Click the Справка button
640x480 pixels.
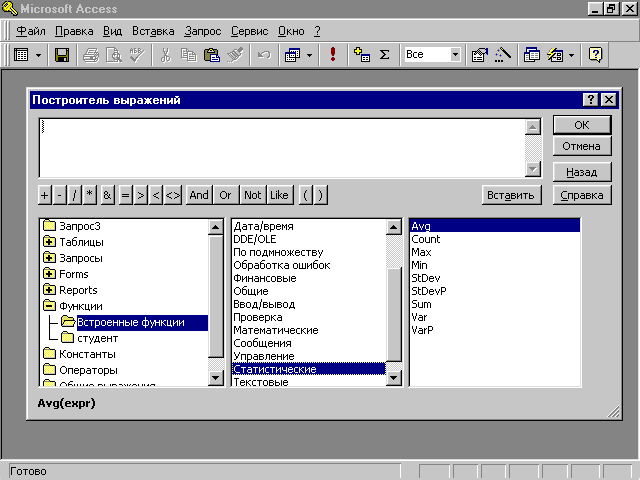click(x=582, y=195)
